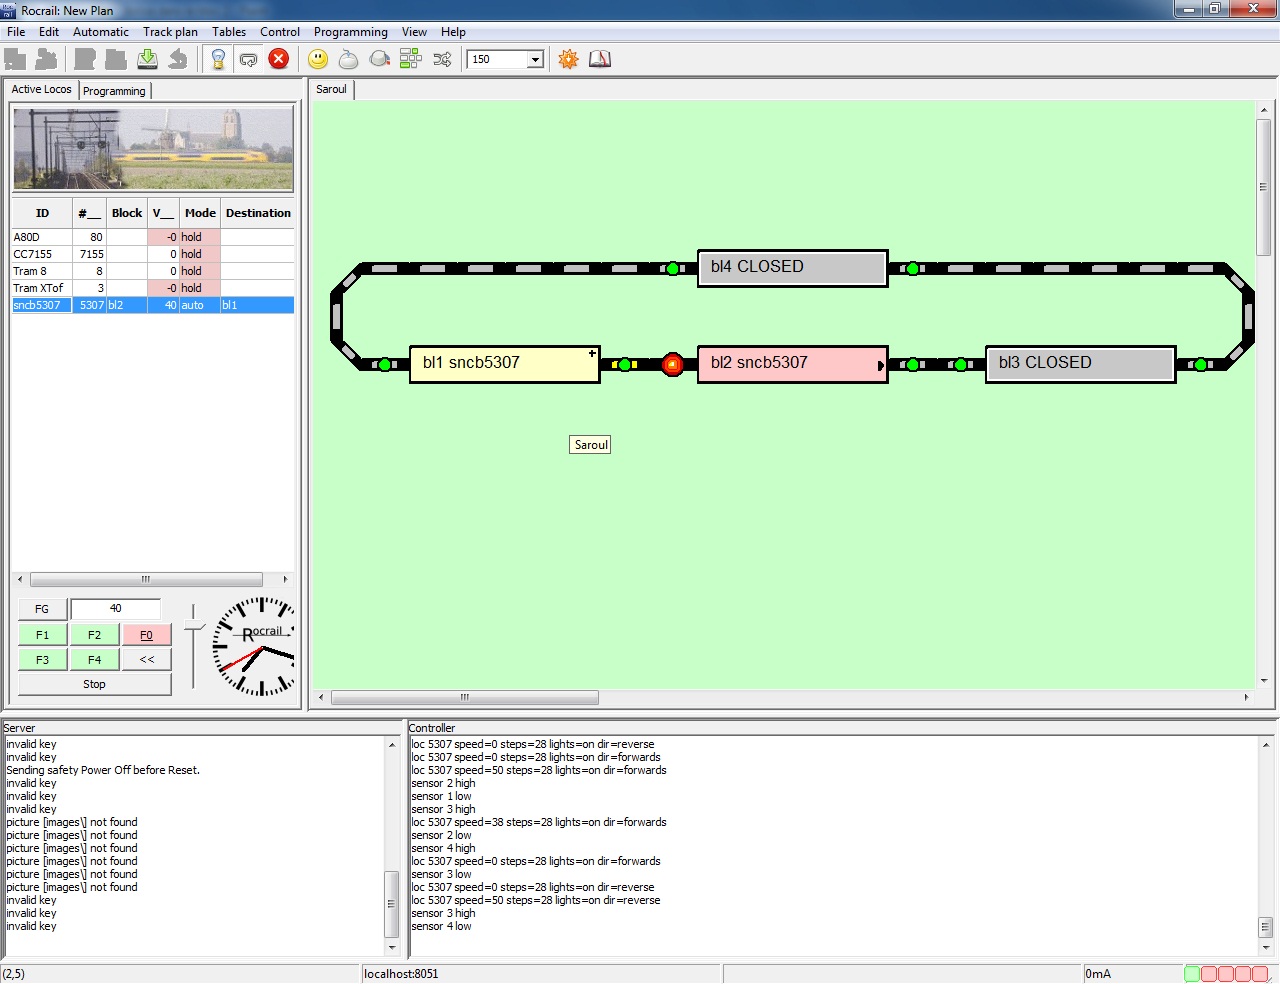Open the View menu
This screenshot has height=984, width=1280.
click(x=414, y=32)
